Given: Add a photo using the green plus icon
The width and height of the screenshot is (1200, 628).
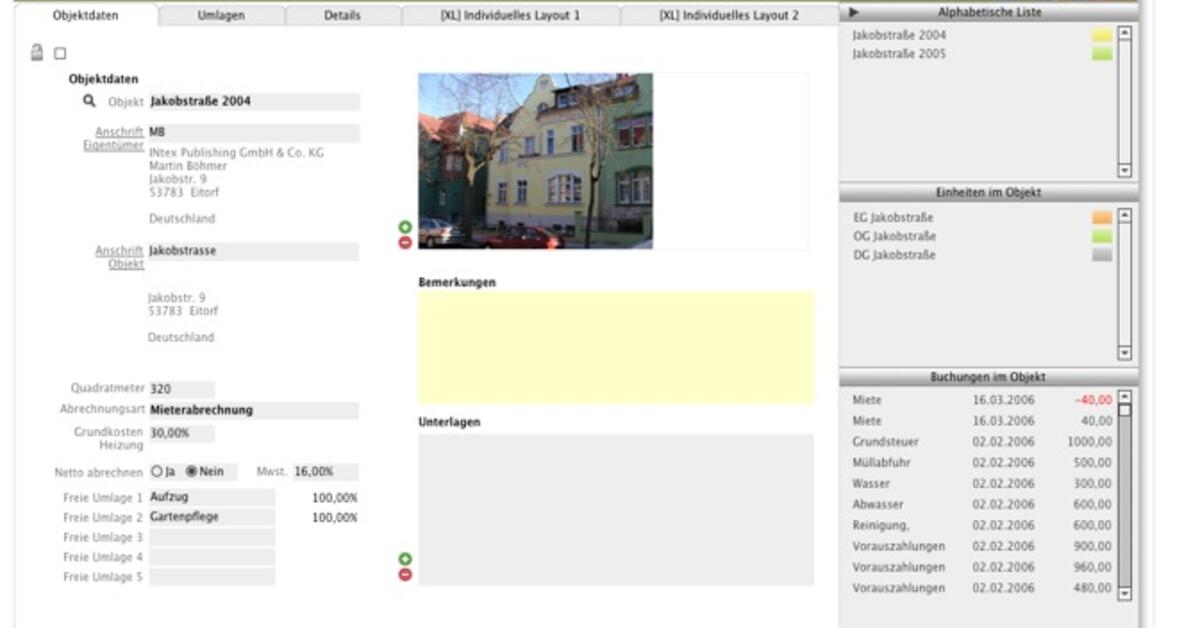Looking at the screenshot, I should 403,224.
